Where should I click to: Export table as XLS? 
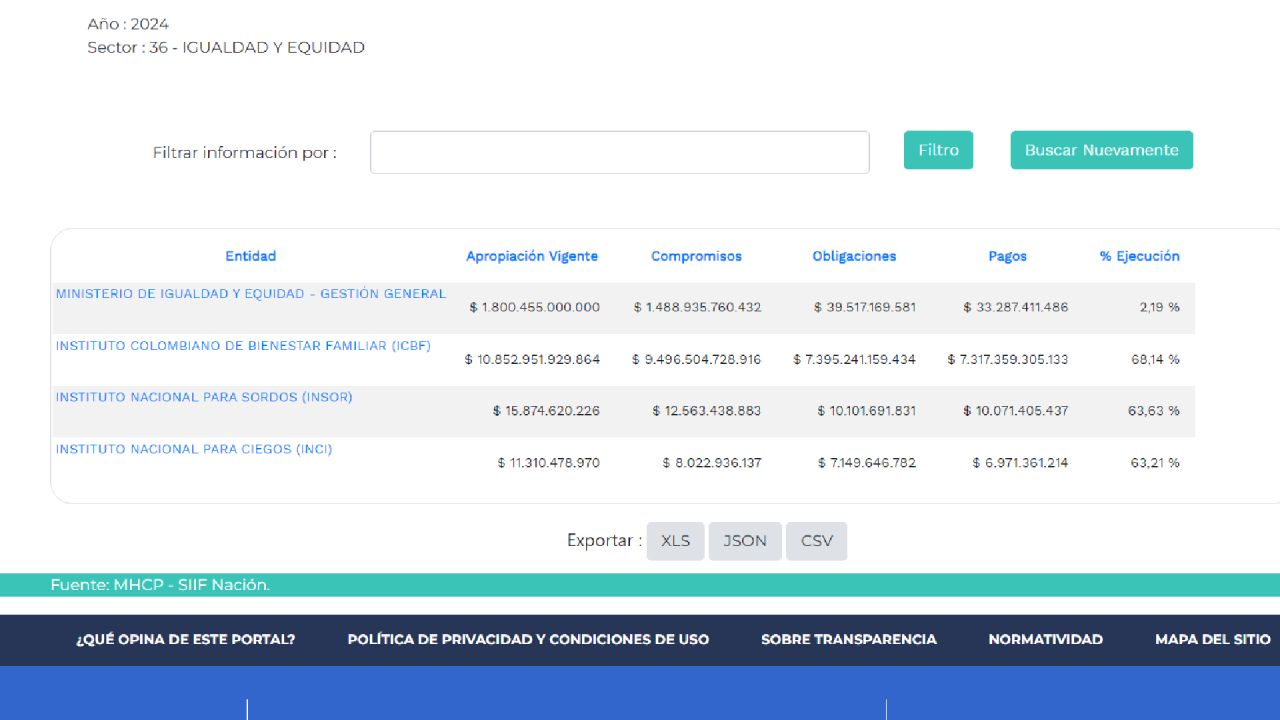tap(676, 541)
